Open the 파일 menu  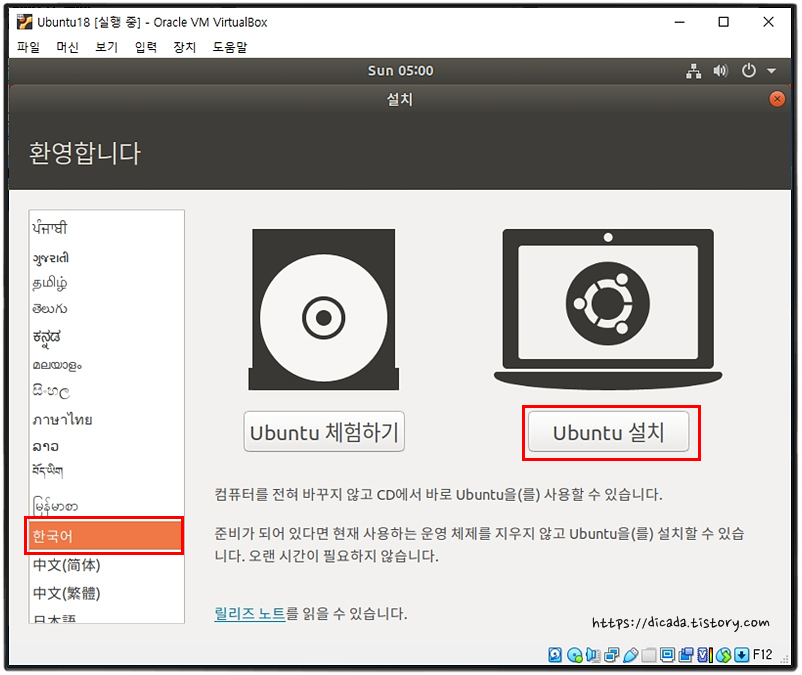(28, 47)
